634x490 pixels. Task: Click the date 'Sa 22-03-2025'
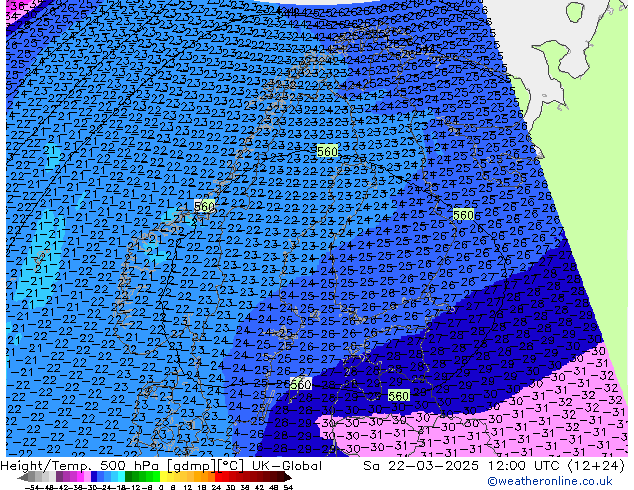421,466
